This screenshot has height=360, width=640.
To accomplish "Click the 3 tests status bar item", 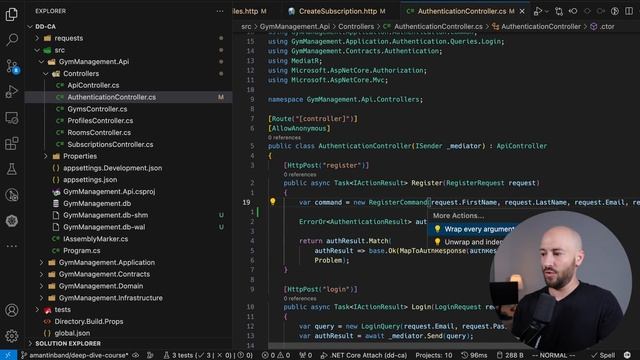I will 208,355.
